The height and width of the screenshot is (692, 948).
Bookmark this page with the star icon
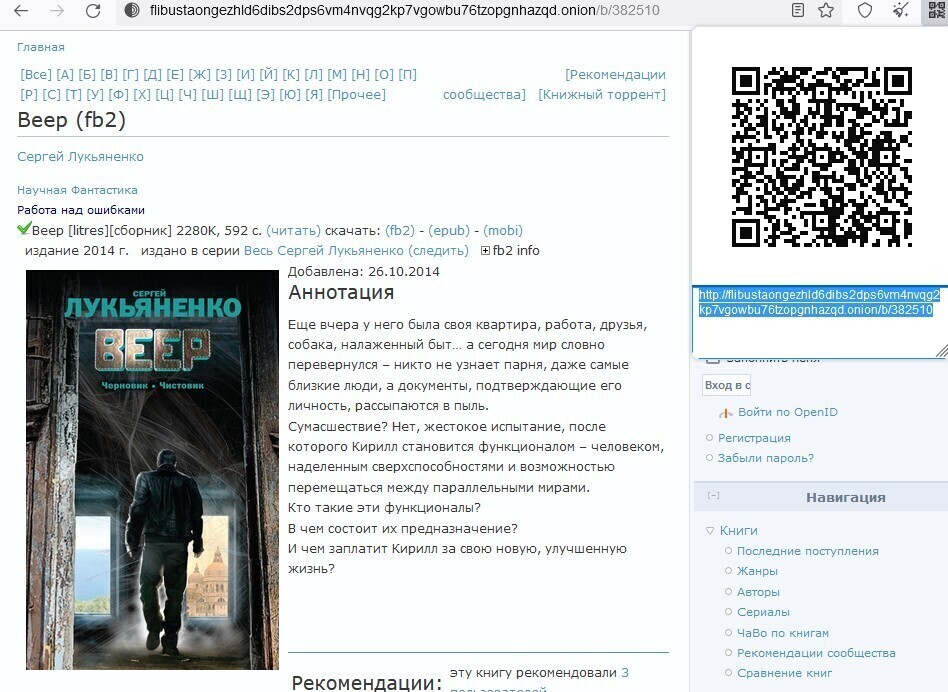826,10
